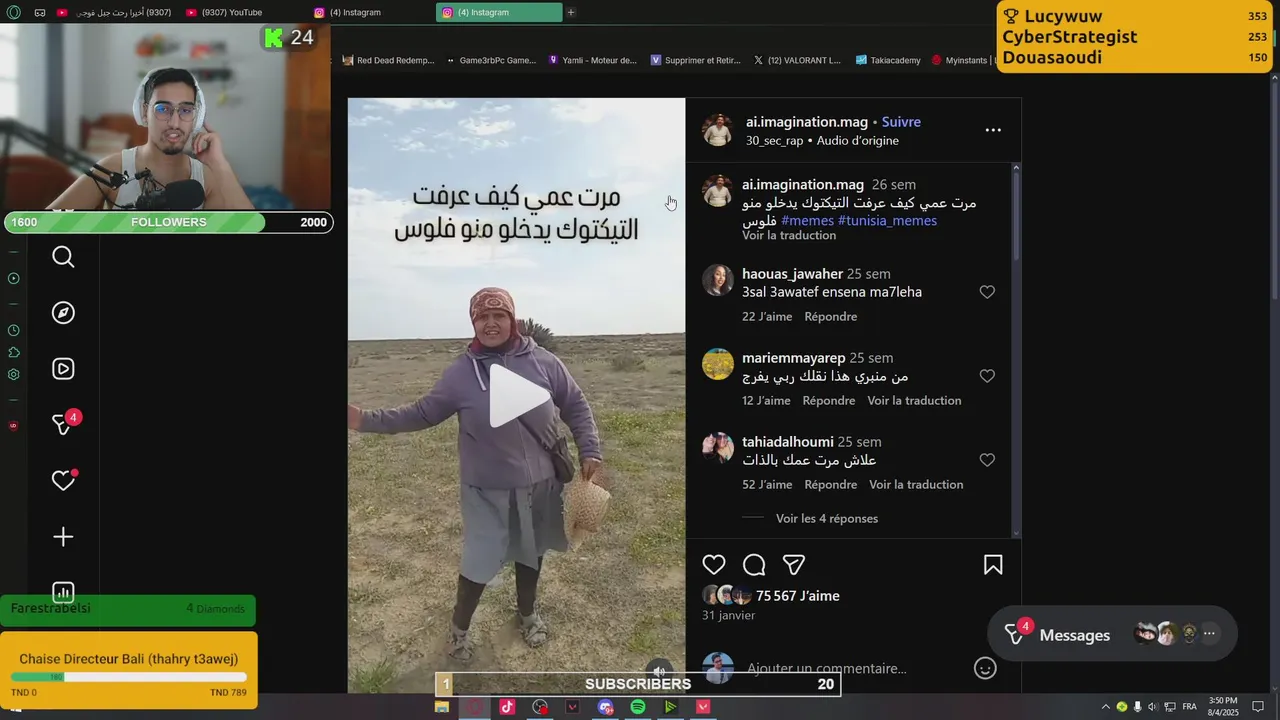This screenshot has width=1280, height=720.
Task: Open the Messages widget three-dot menu
Action: pos(1209,633)
